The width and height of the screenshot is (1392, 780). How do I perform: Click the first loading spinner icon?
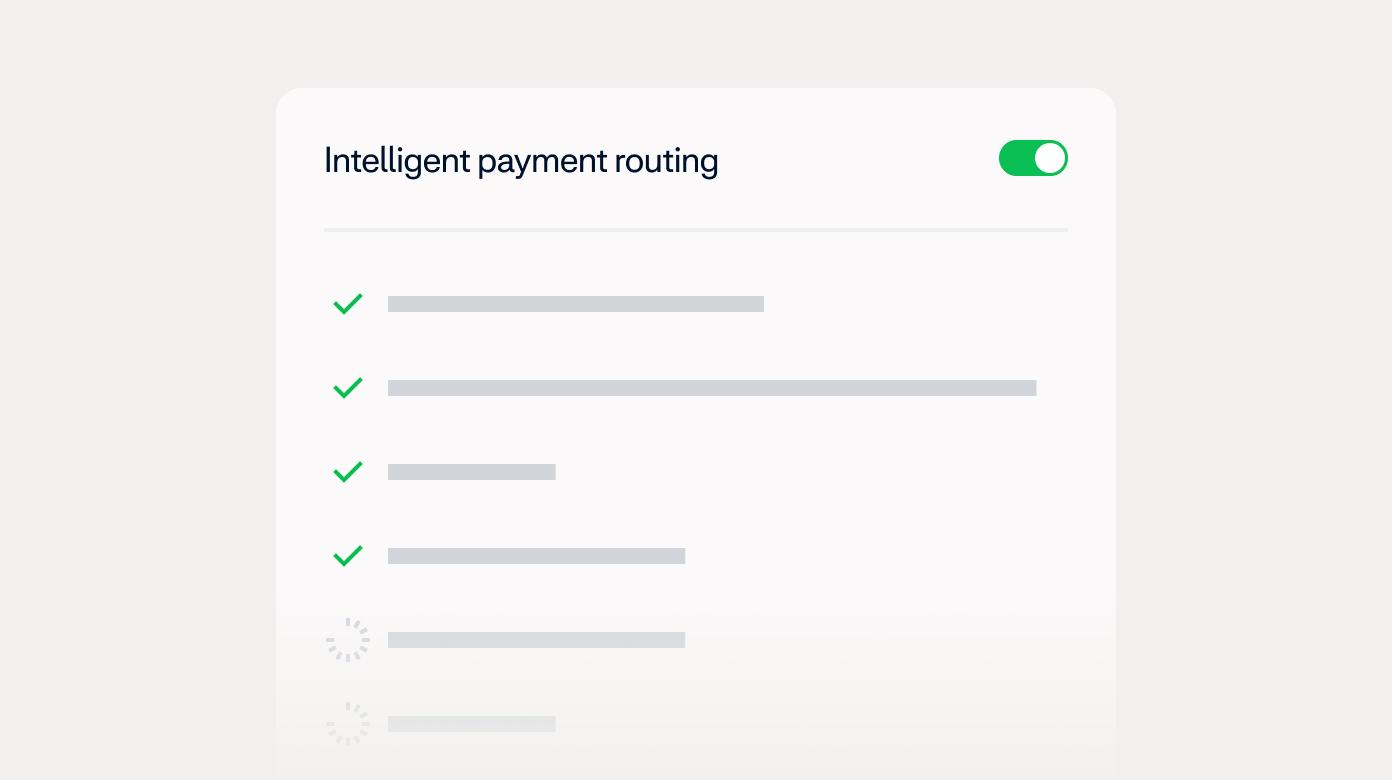pos(348,640)
